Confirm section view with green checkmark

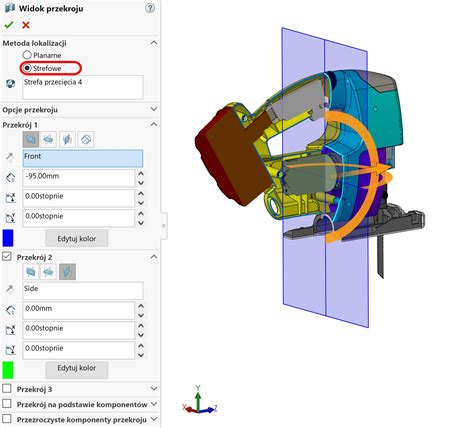(9, 25)
